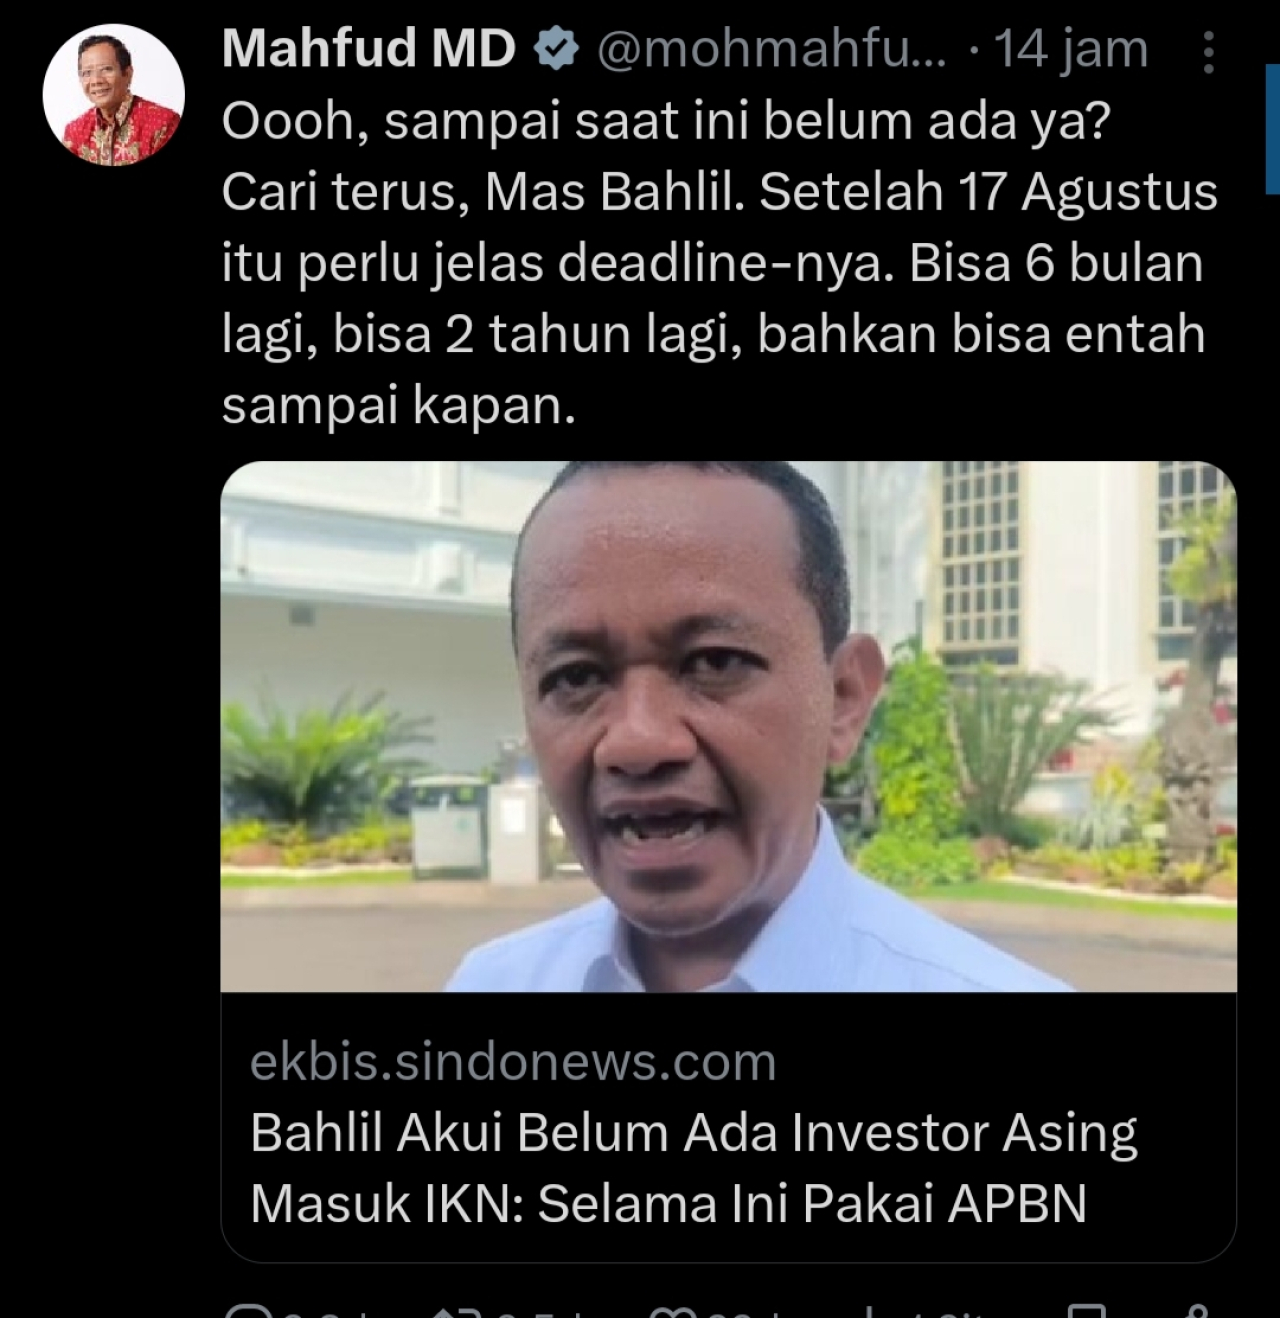Image resolution: width=1280 pixels, height=1318 pixels.
Task: Click the tweet's last line 'sampai kapan.'
Action: pyautogui.click(x=399, y=407)
